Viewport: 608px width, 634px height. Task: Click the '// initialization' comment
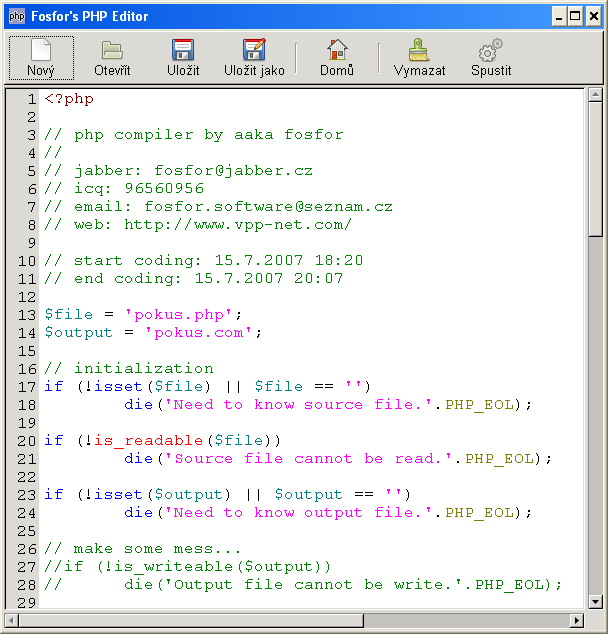click(x=129, y=369)
